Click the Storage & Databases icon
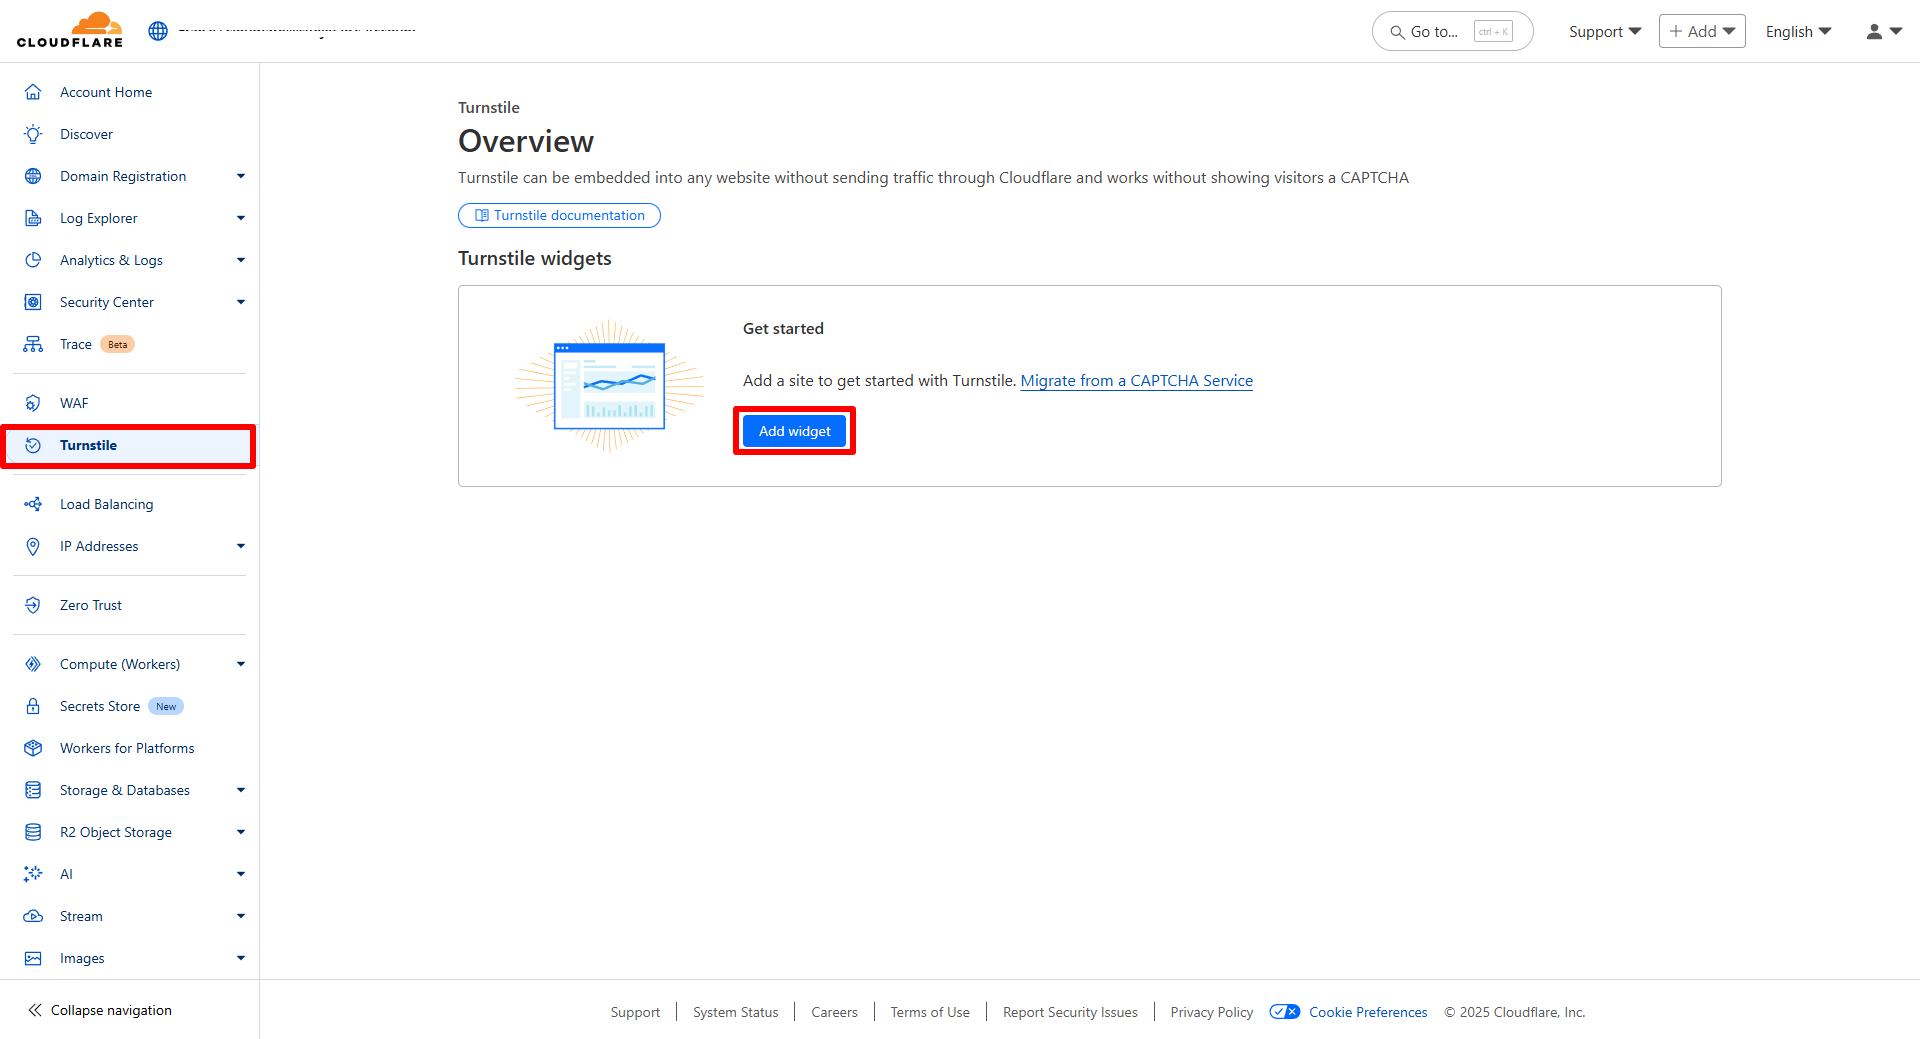Screen dimensions: 1920x1039 click(x=33, y=790)
